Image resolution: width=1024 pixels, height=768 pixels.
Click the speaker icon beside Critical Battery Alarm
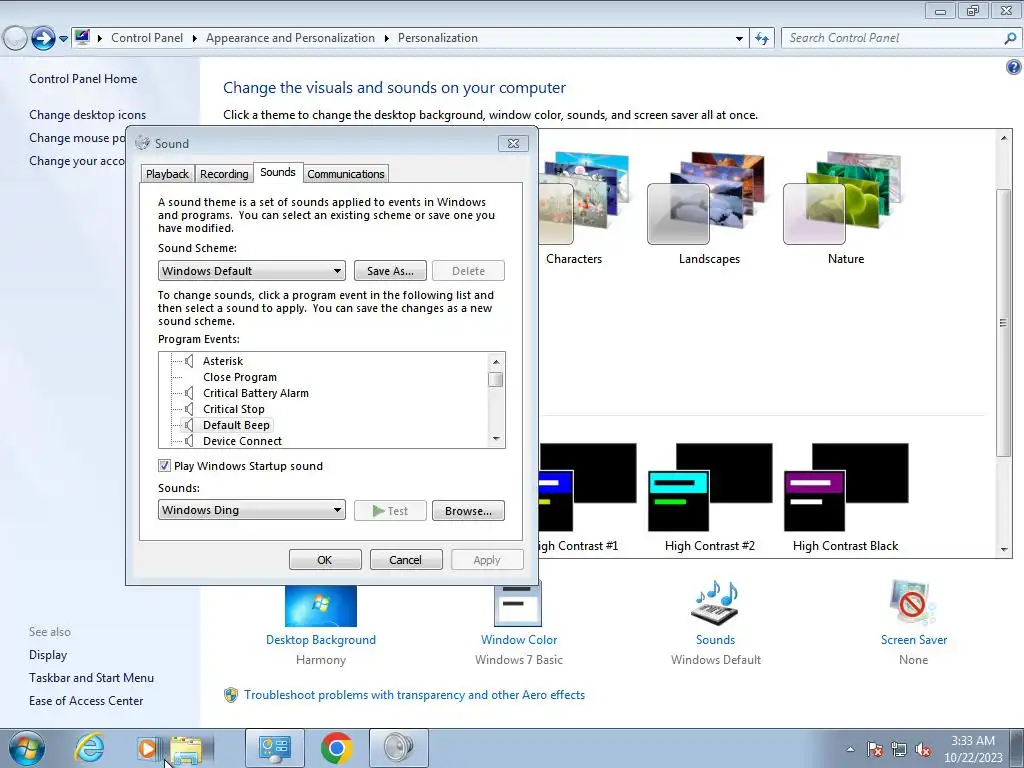click(189, 392)
